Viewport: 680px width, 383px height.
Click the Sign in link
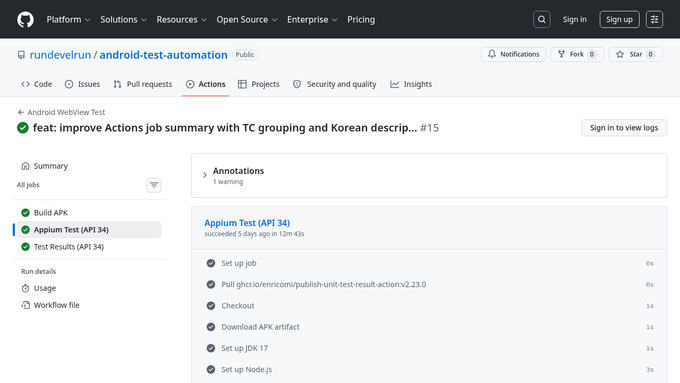575,20
